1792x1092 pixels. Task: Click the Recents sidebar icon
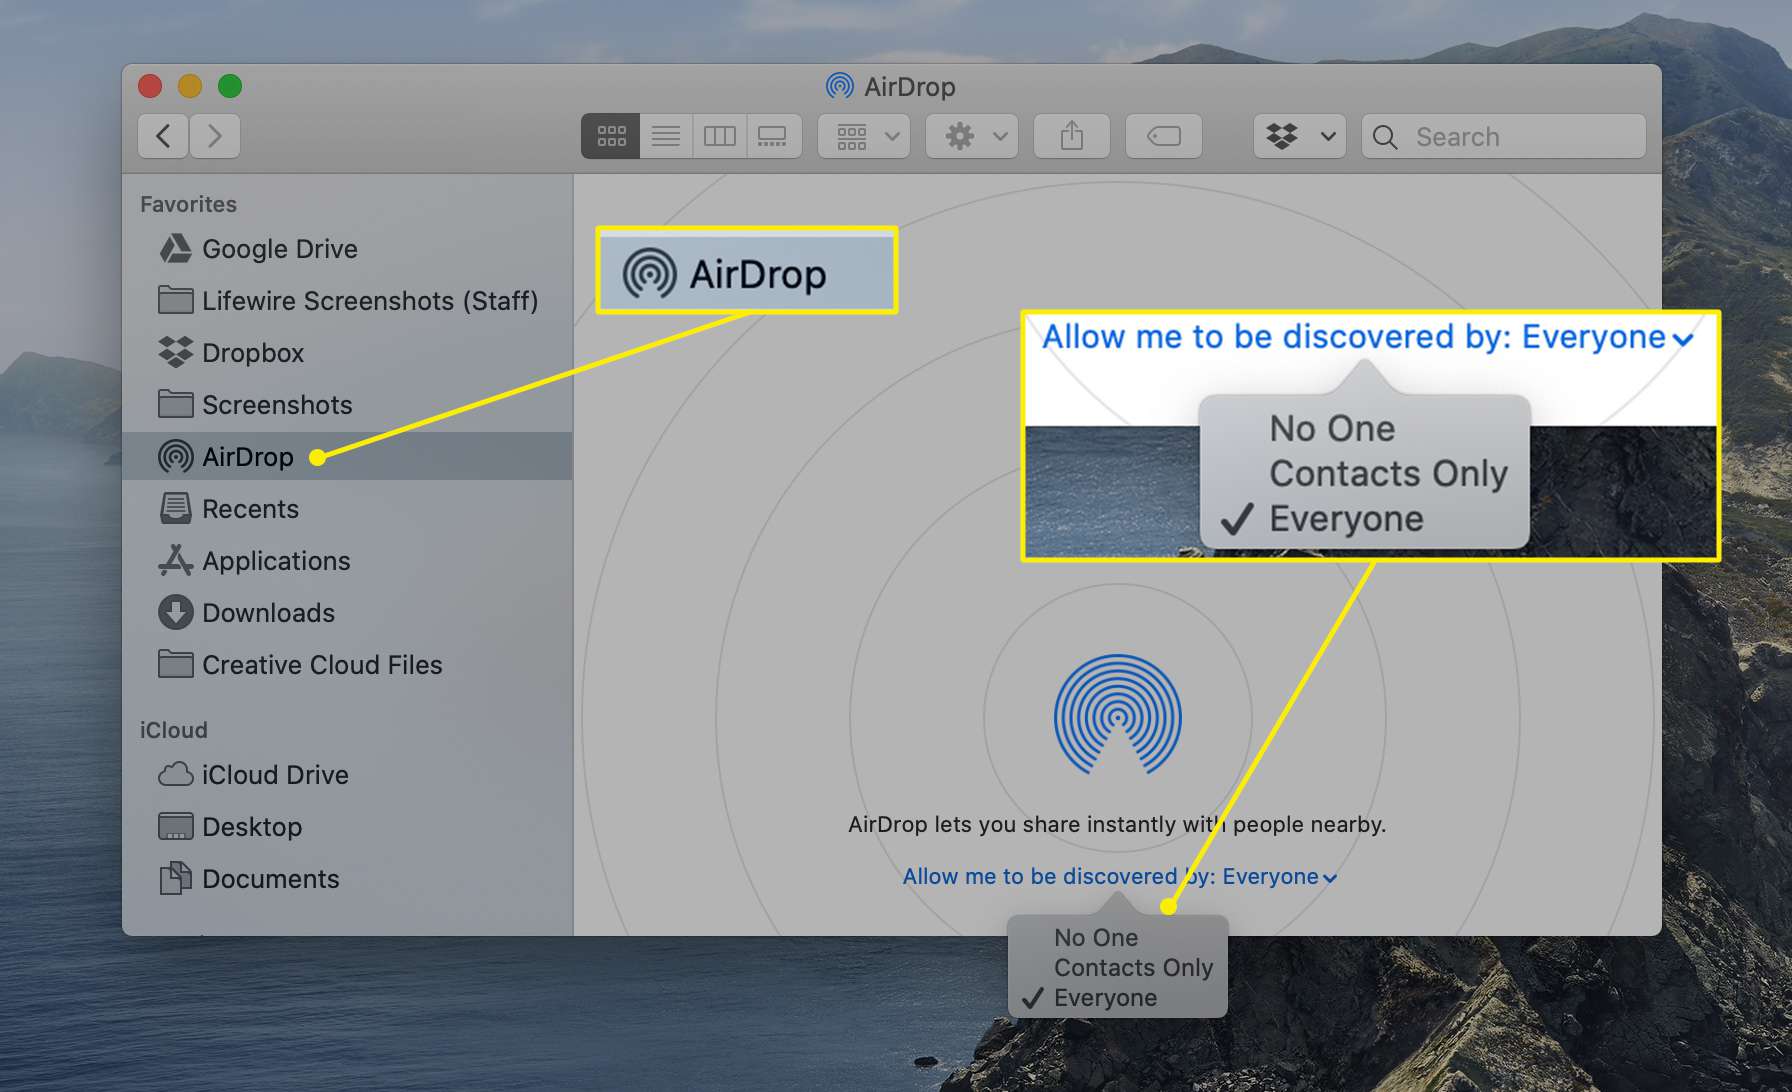176,508
